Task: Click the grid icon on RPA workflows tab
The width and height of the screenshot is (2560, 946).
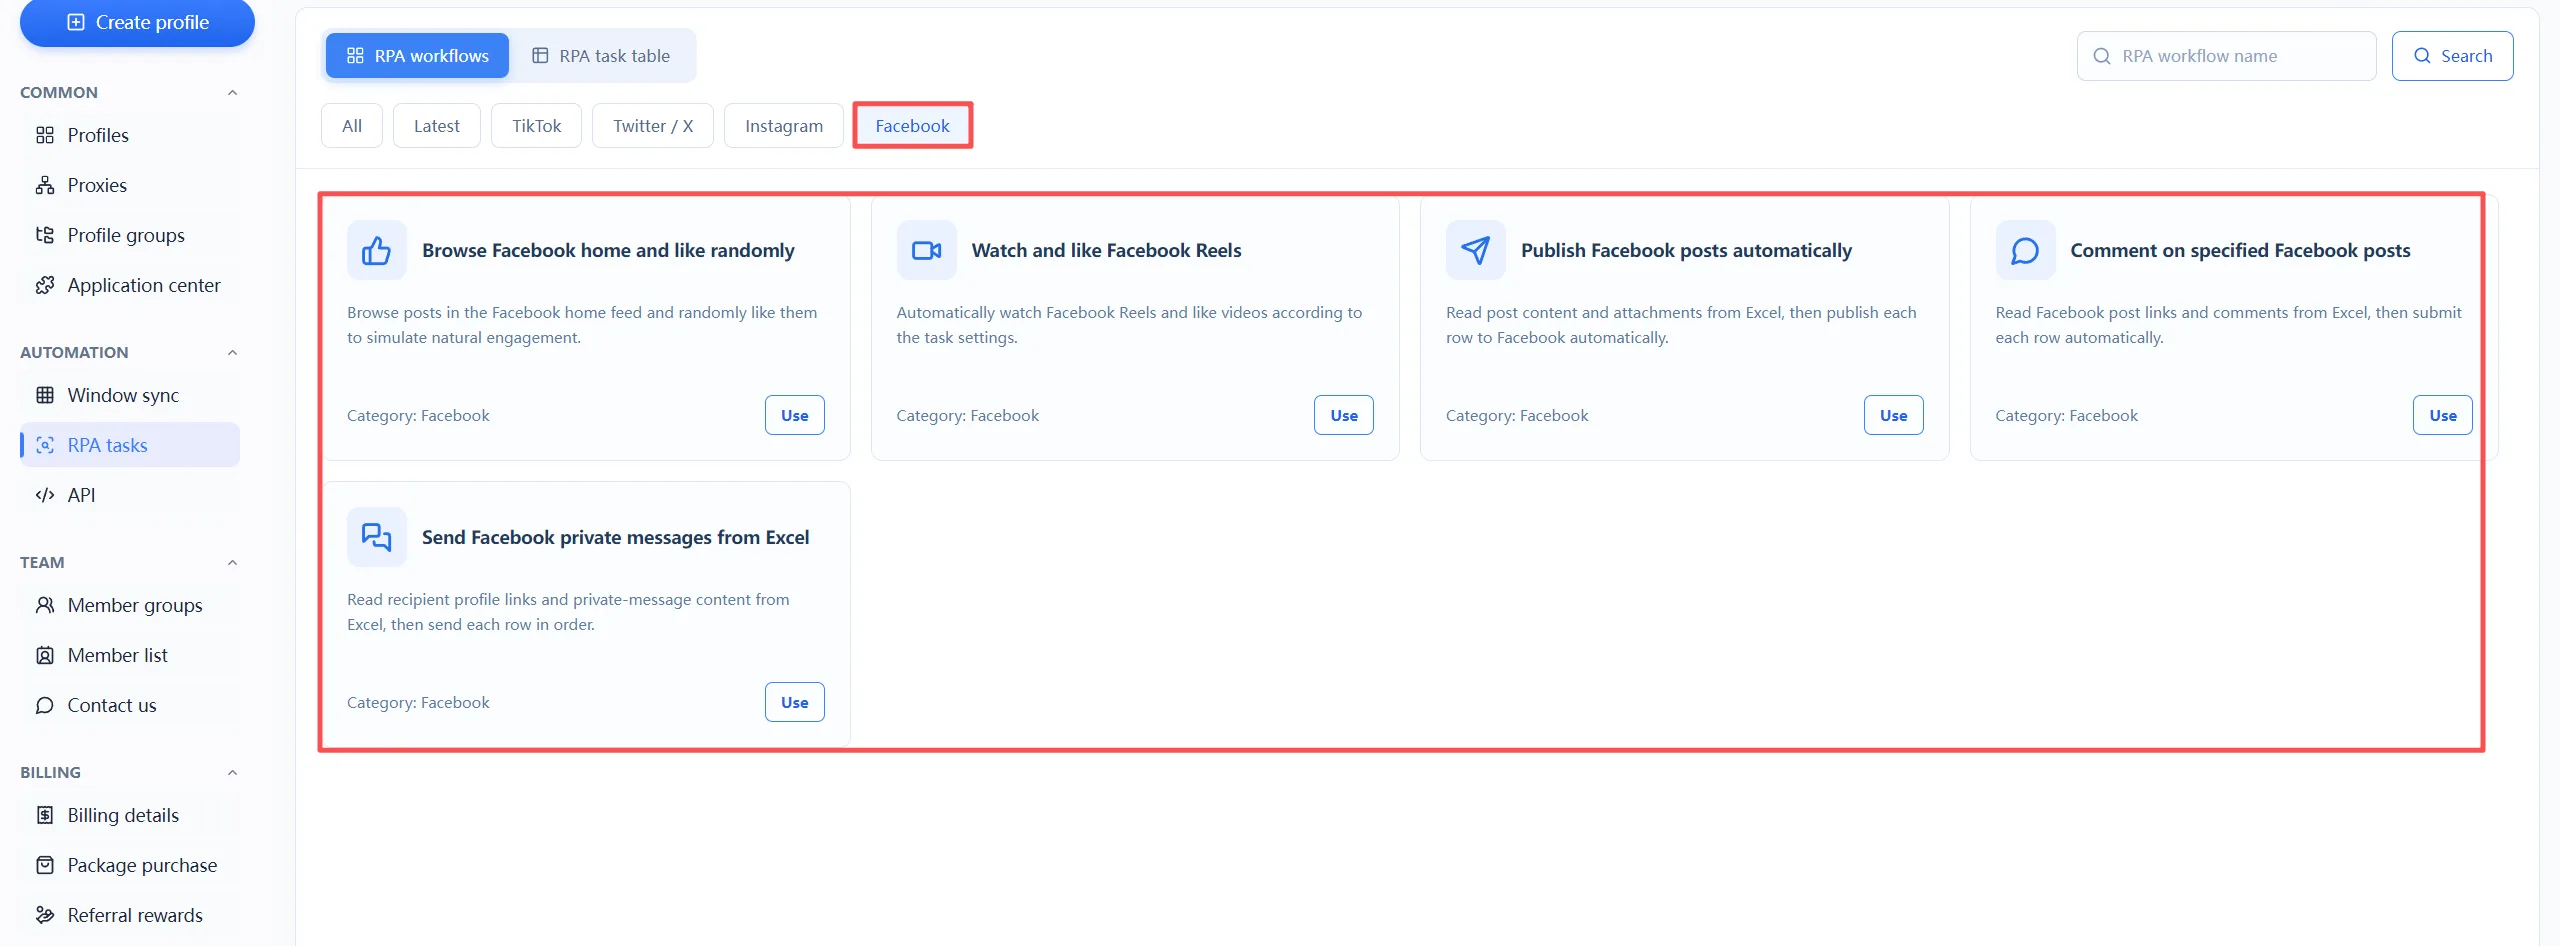Action: (355, 56)
